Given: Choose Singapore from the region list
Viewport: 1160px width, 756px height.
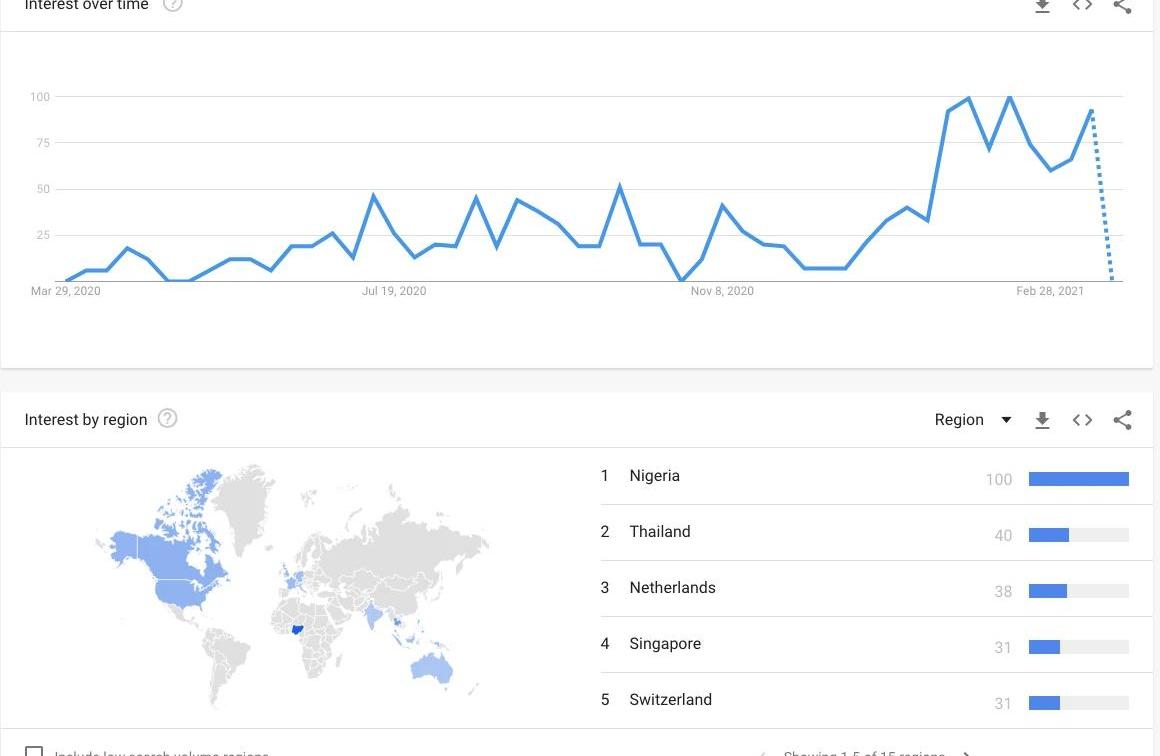Looking at the screenshot, I should tap(665, 644).
